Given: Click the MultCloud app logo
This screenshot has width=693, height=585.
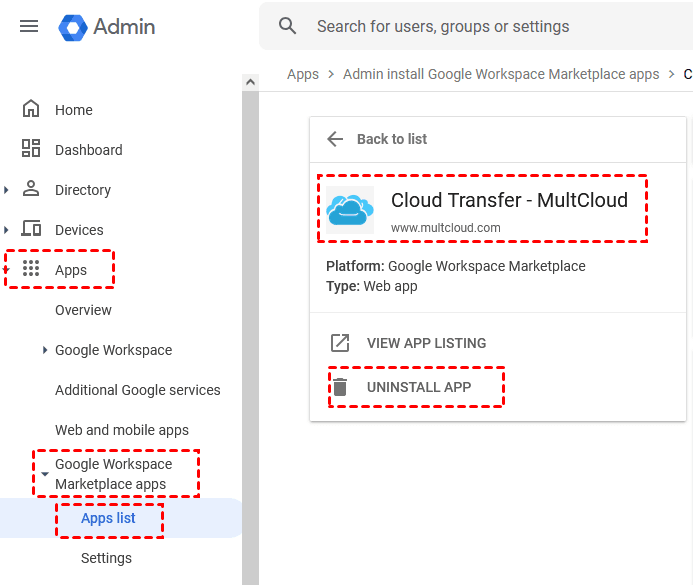Looking at the screenshot, I should coord(350,209).
